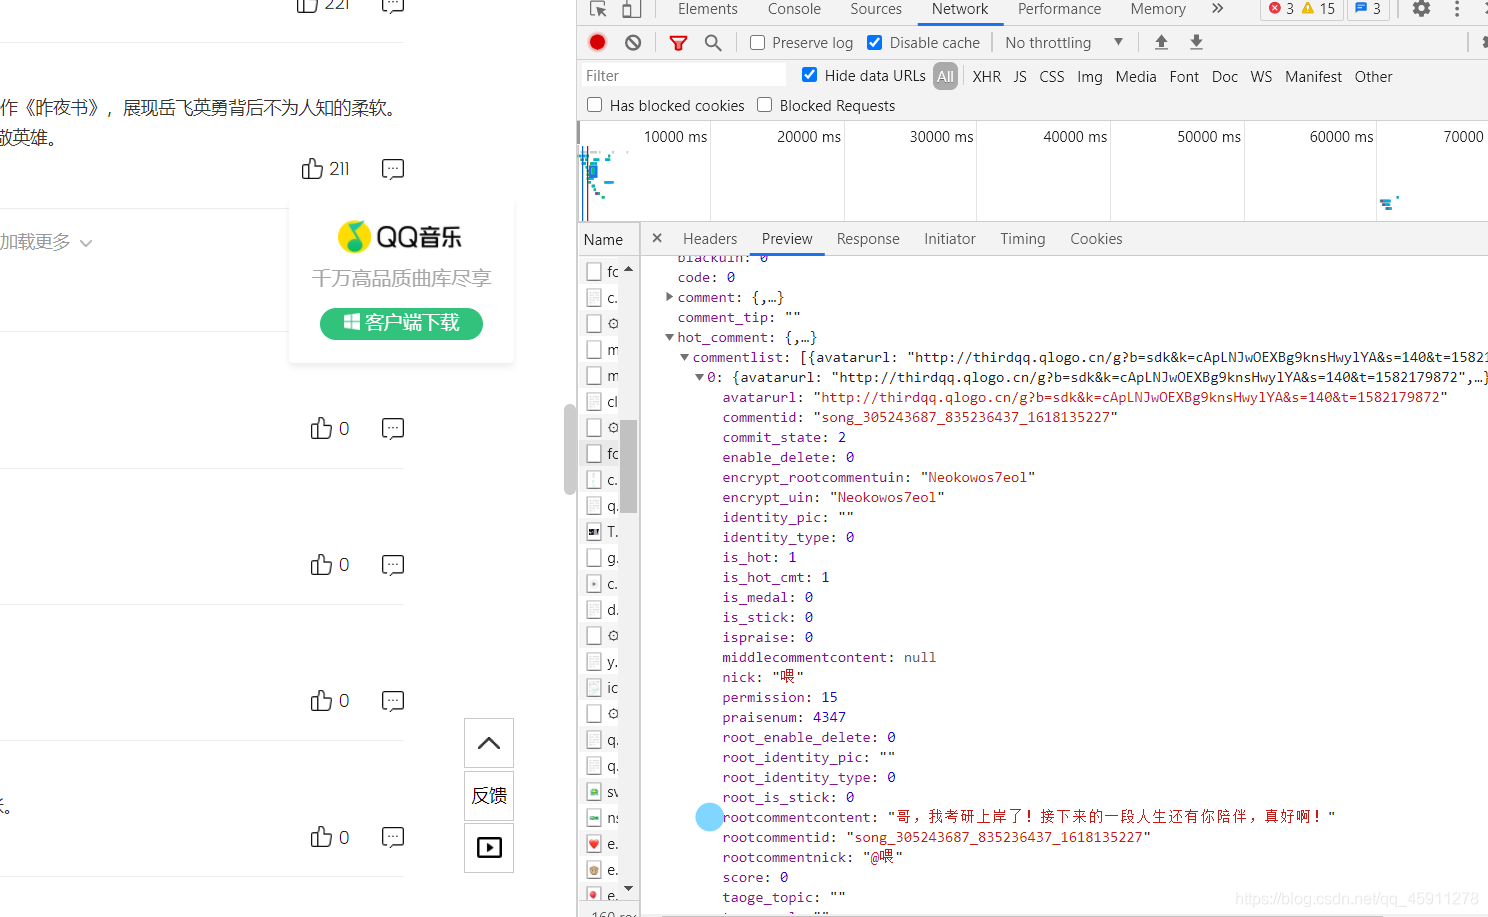Open DevTools three-dot menu

[1457, 9]
